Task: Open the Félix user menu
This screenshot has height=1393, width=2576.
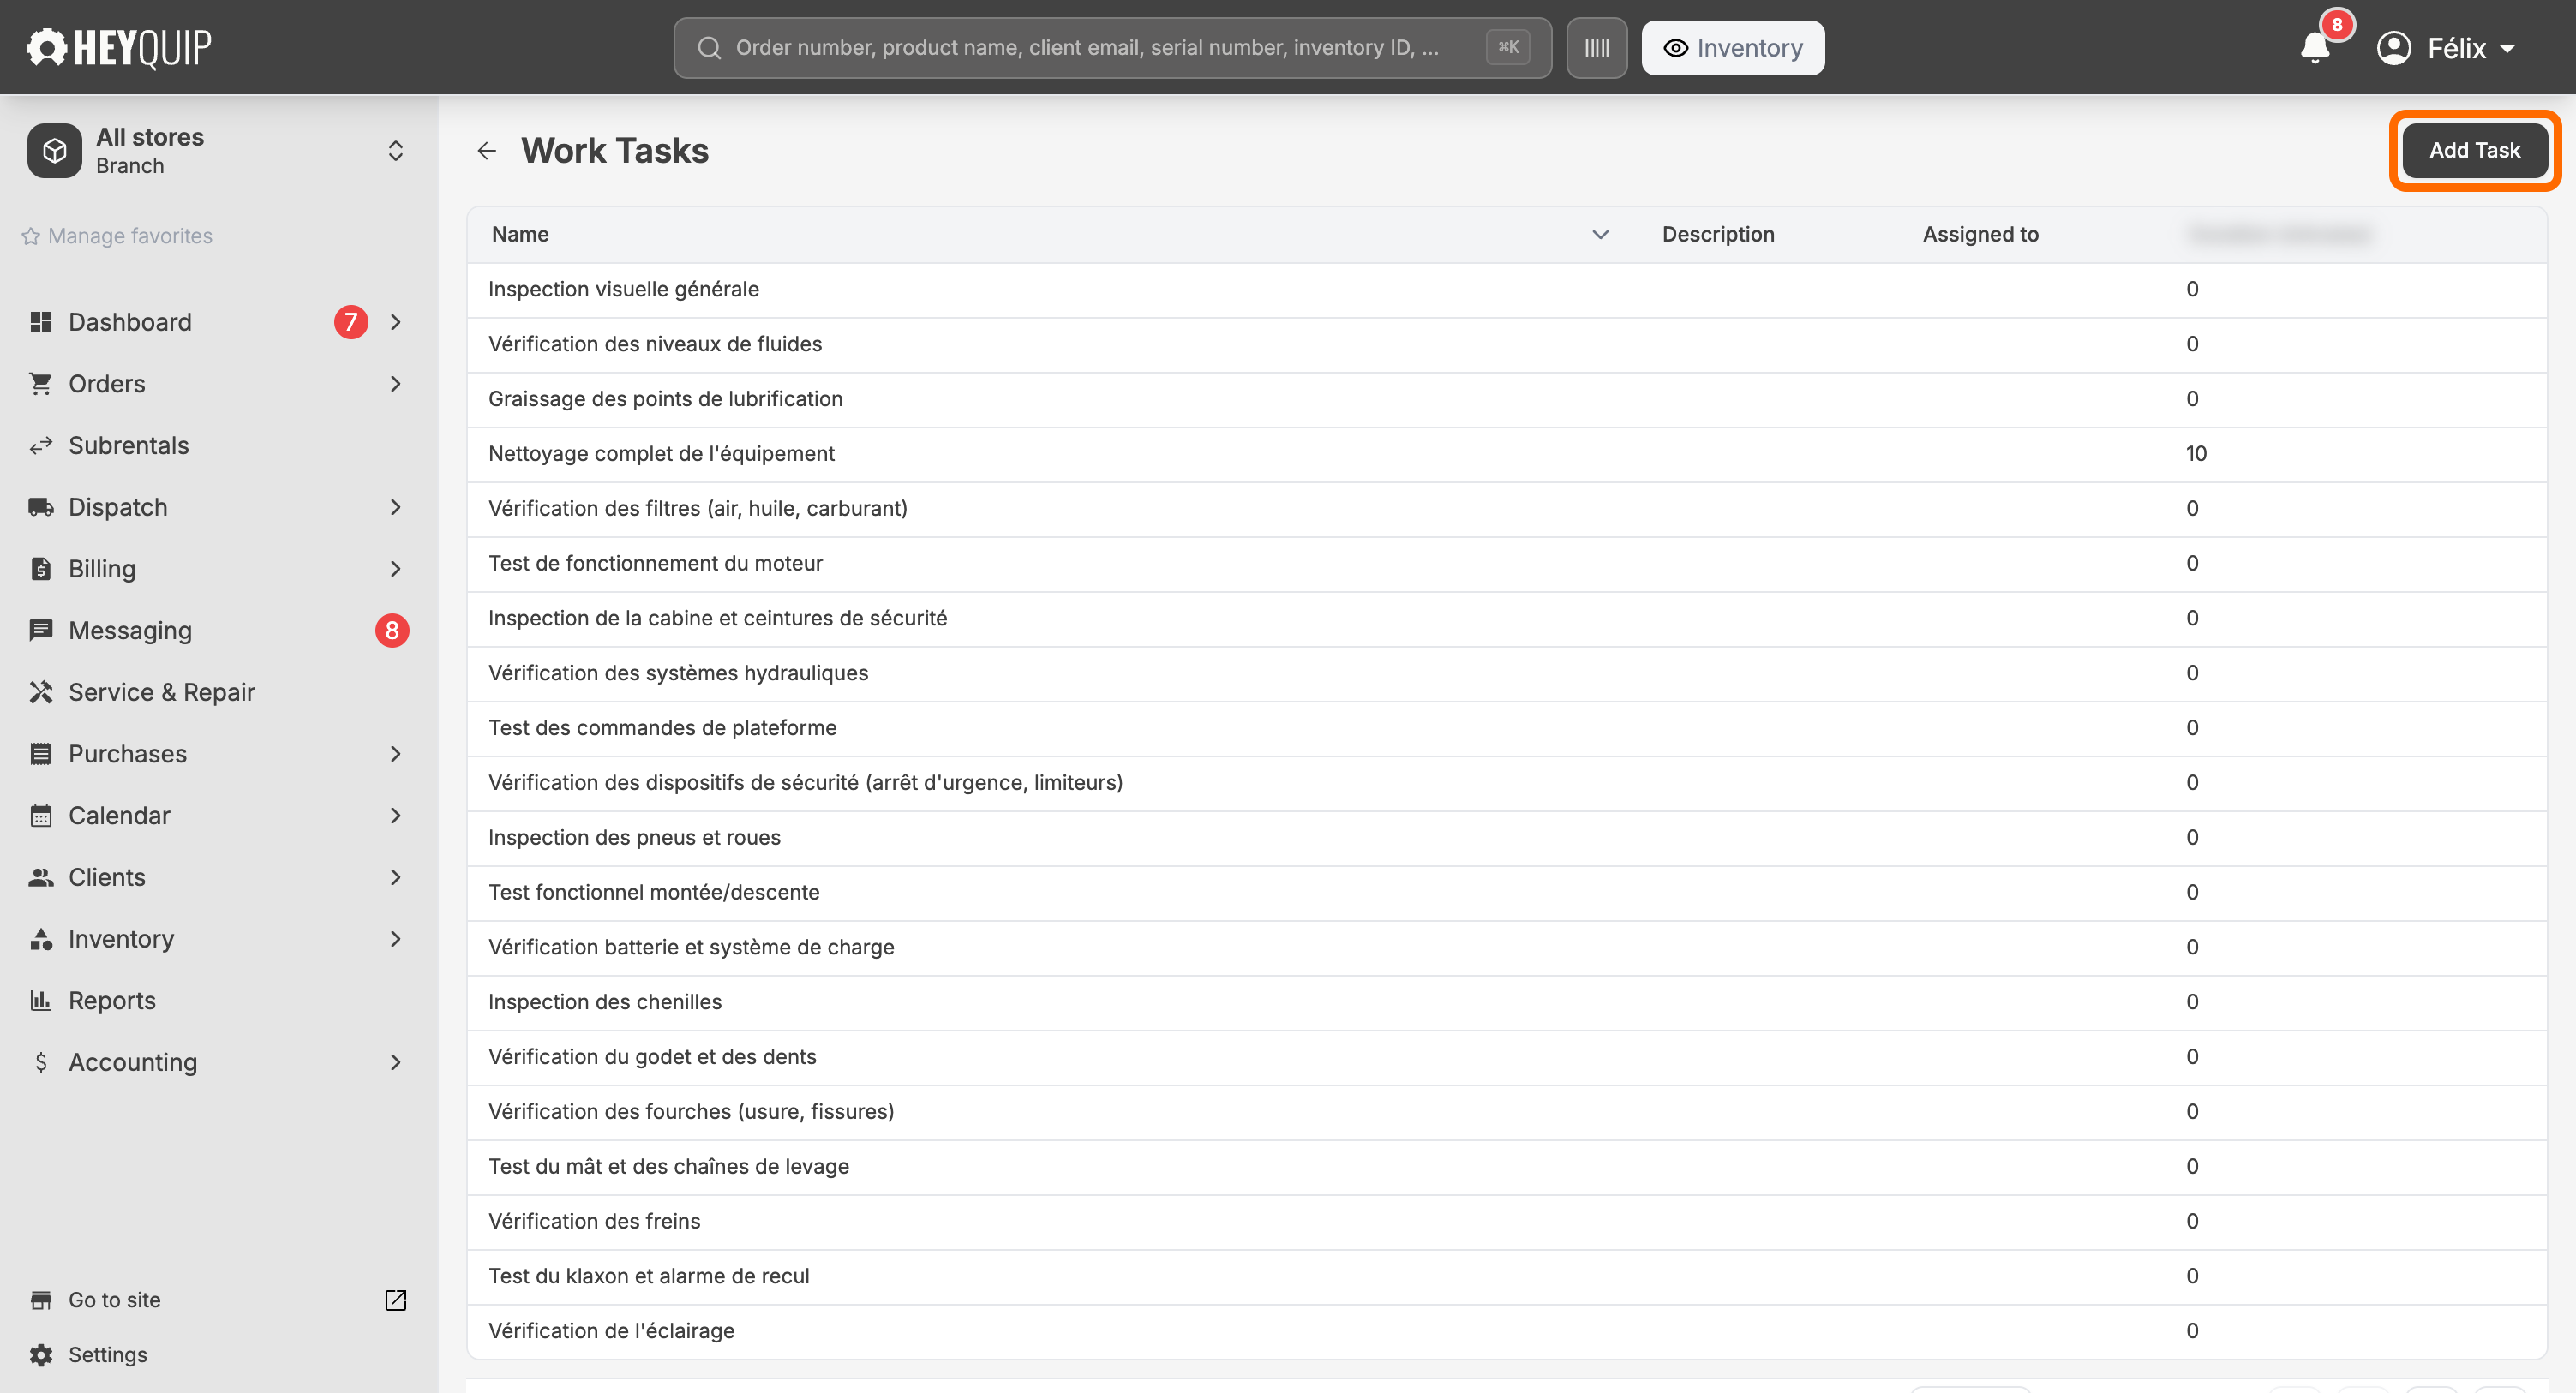Action: click(2446, 48)
